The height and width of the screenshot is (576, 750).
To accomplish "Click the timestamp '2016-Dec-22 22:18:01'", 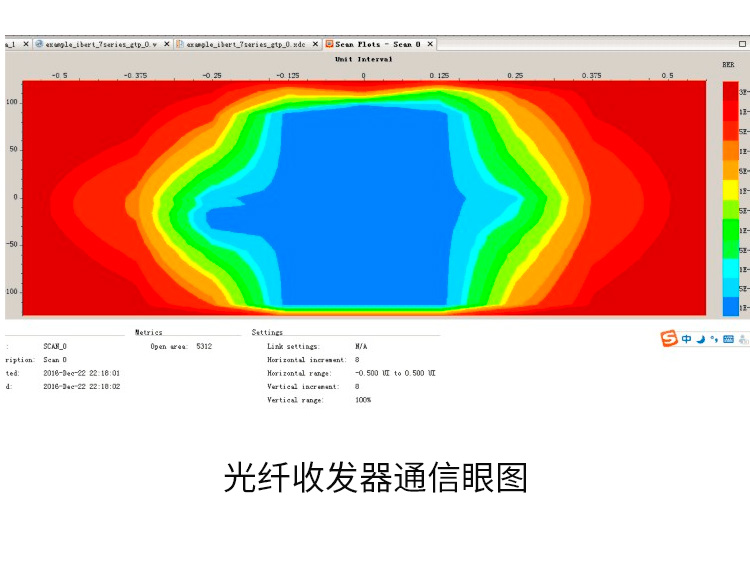I will point(82,373).
